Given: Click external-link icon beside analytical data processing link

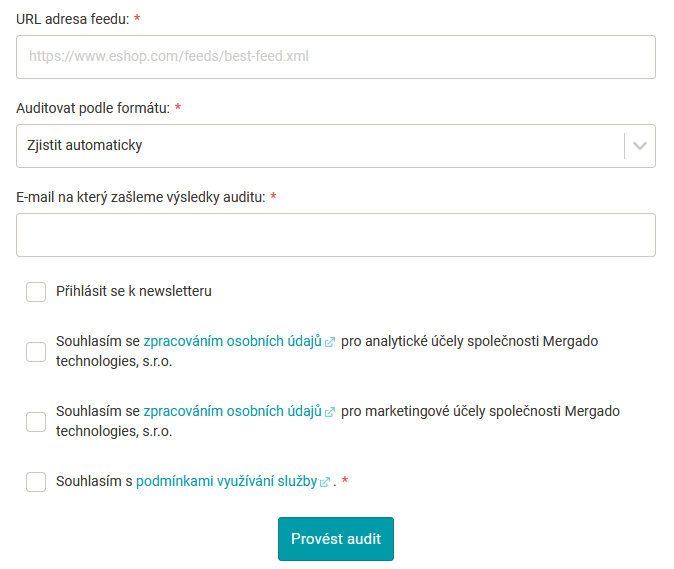Looking at the screenshot, I should tap(330, 342).
